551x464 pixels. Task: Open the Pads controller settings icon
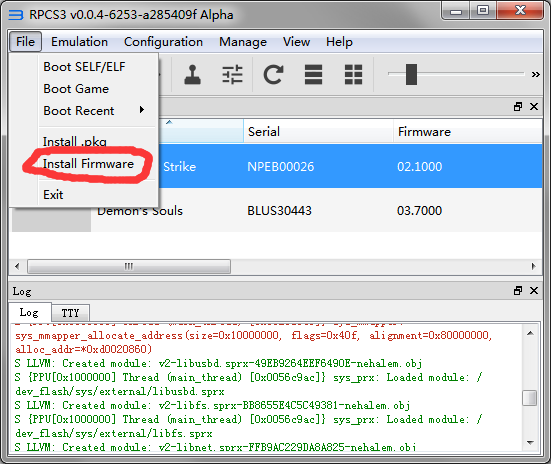[193, 75]
